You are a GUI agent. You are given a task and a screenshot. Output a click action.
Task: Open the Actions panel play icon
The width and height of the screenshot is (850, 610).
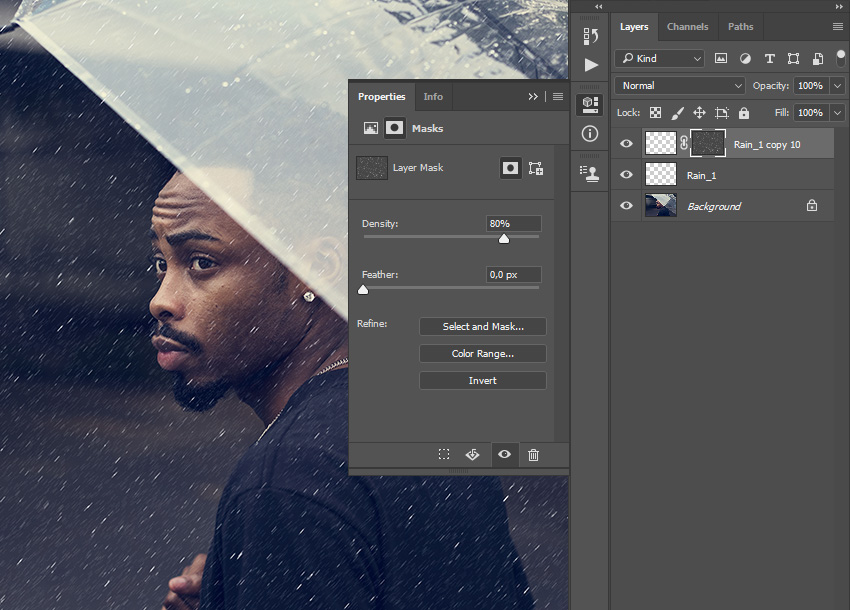pyautogui.click(x=591, y=65)
